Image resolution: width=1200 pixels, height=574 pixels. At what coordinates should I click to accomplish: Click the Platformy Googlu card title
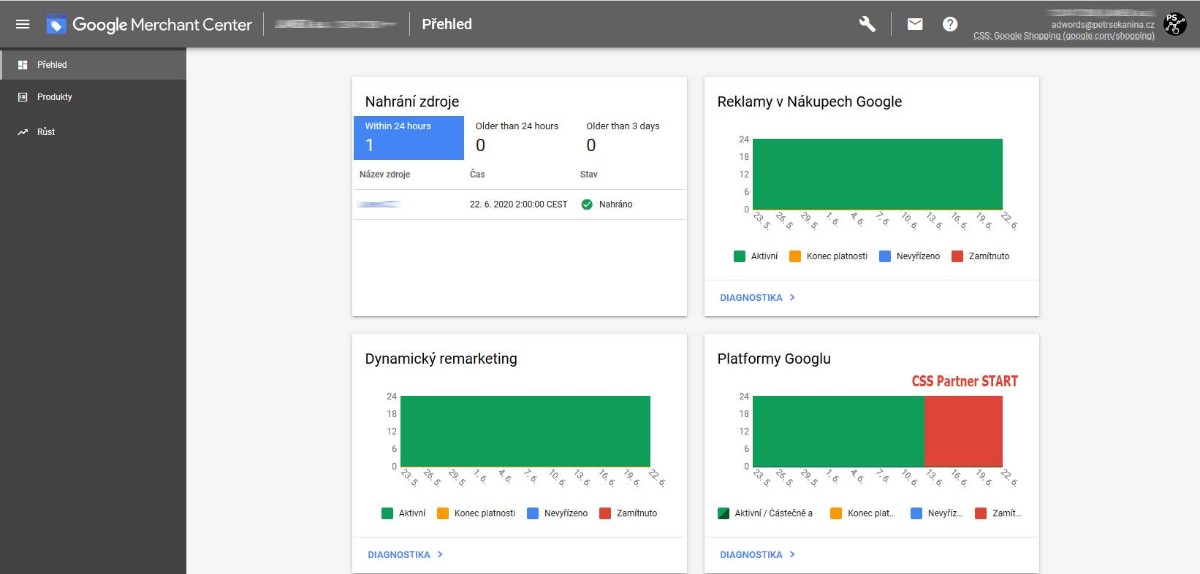(x=774, y=358)
